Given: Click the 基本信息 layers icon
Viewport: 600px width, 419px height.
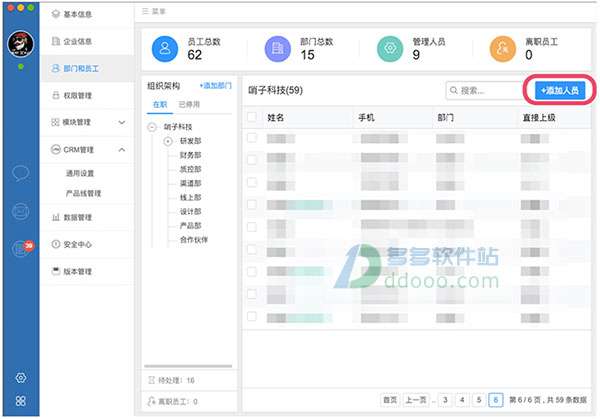Looking at the screenshot, I should (x=56, y=14).
